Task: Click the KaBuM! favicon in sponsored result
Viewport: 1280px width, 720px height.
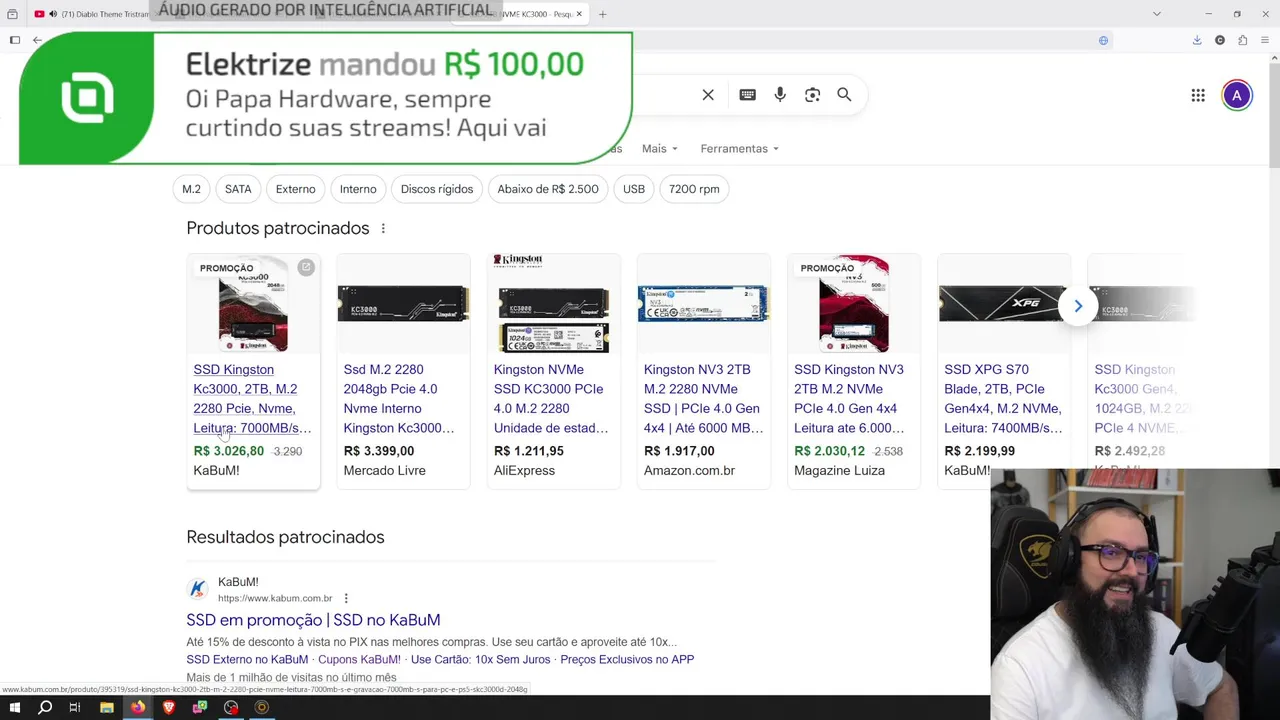Action: click(198, 589)
